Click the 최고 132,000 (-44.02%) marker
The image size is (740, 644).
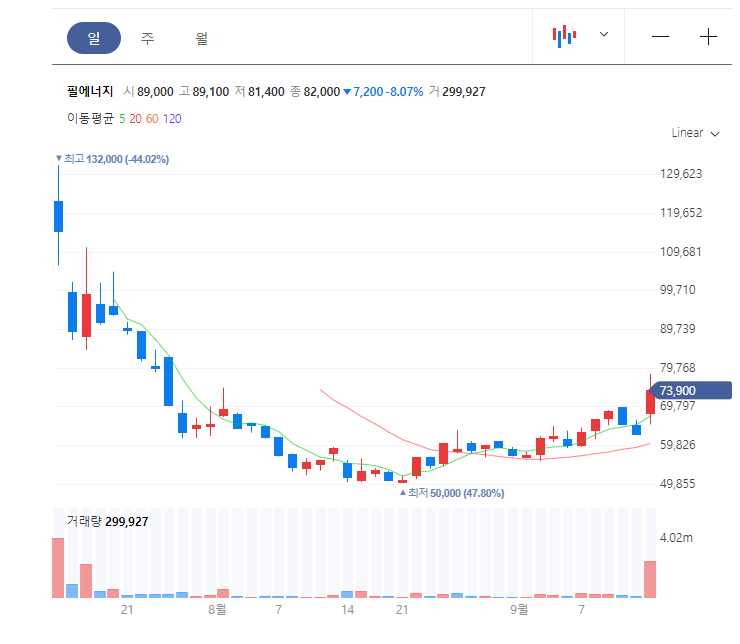pyautogui.click(x=112, y=159)
